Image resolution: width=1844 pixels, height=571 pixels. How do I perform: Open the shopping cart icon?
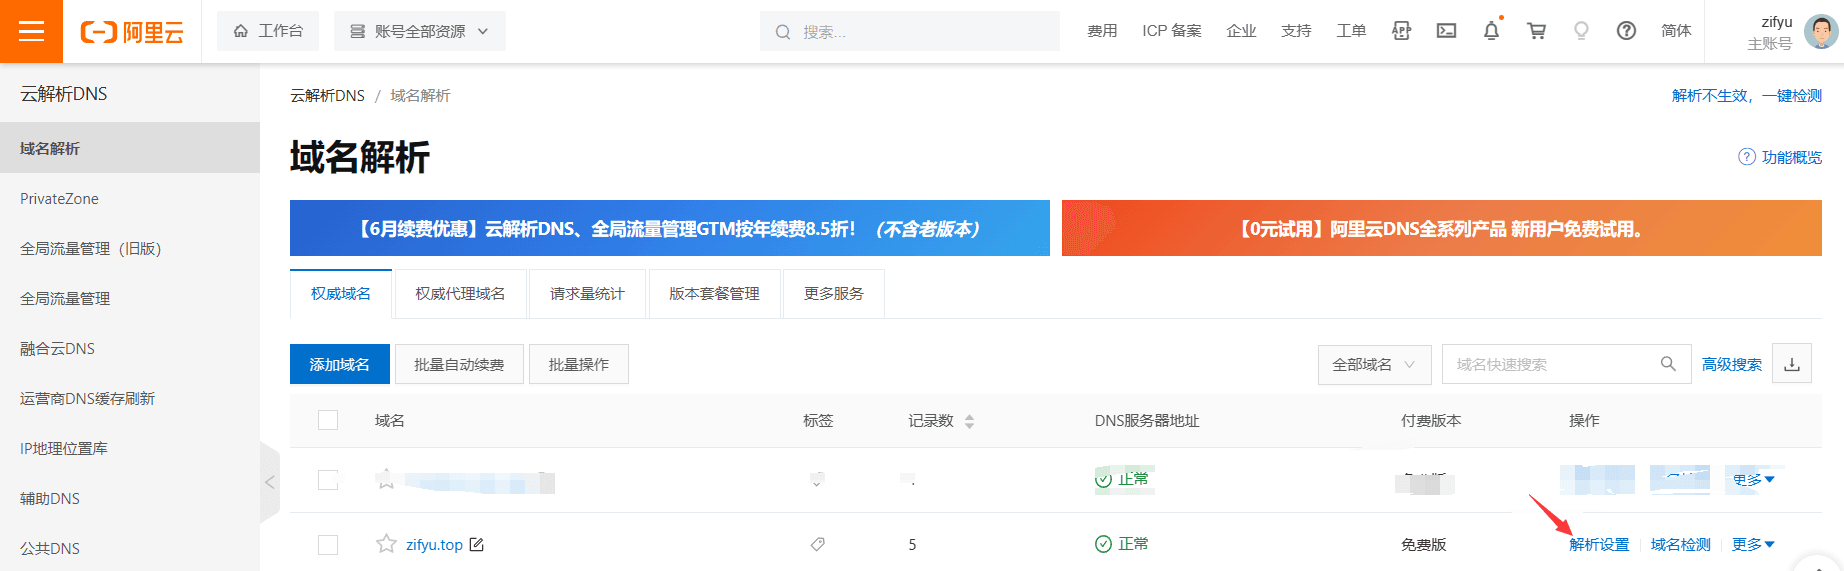coord(1536,31)
